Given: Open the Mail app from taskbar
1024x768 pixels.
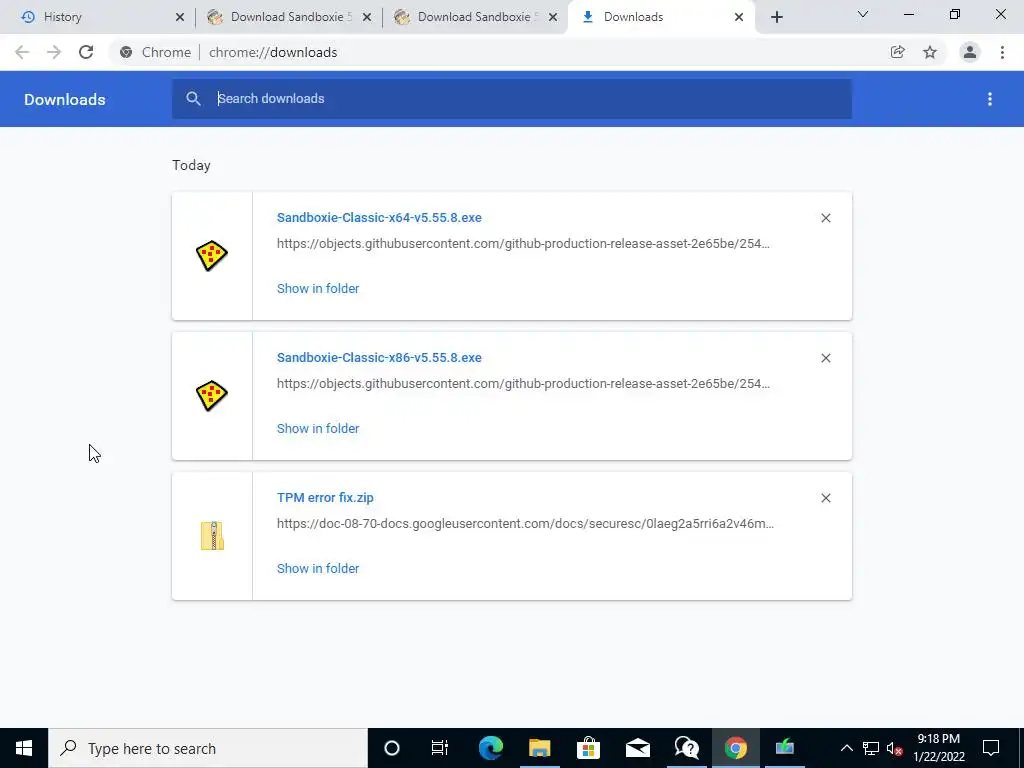Looking at the screenshot, I should pos(637,748).
